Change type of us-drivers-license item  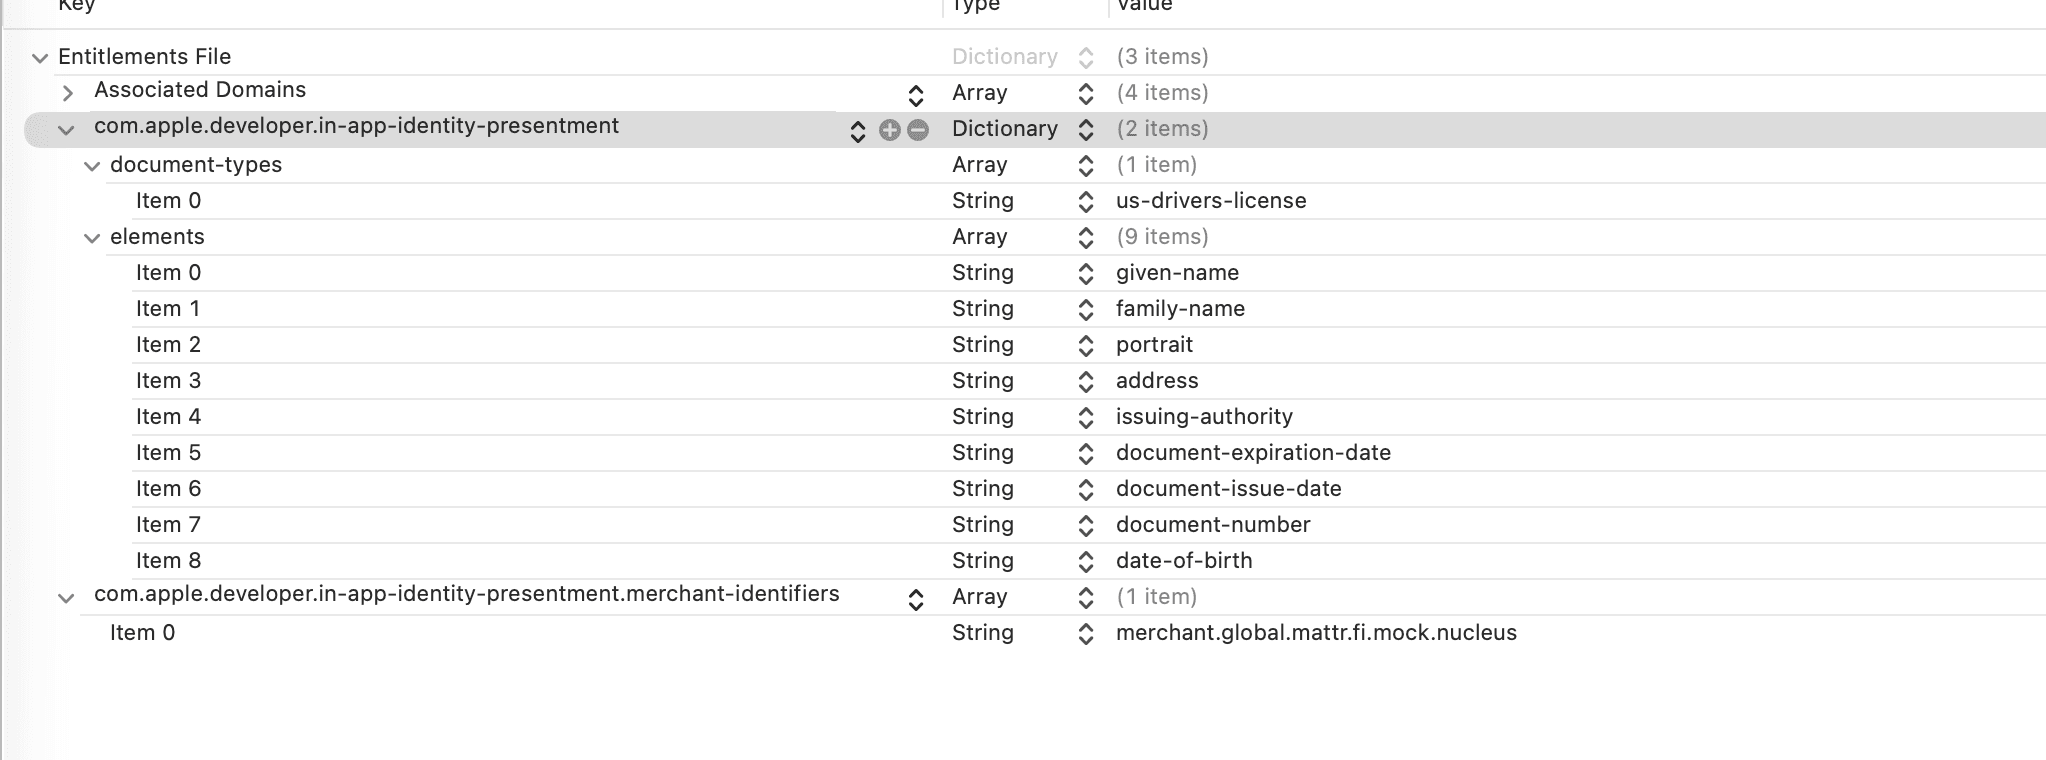coord(1085,202)
